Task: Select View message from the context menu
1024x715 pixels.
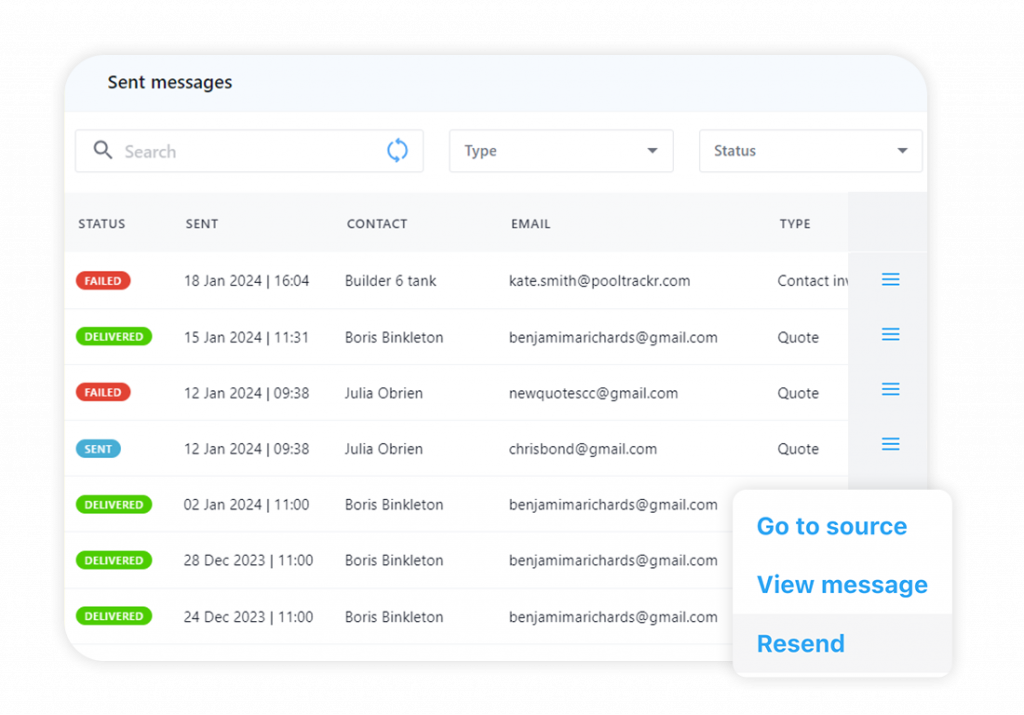Action: tap(841, 585)
